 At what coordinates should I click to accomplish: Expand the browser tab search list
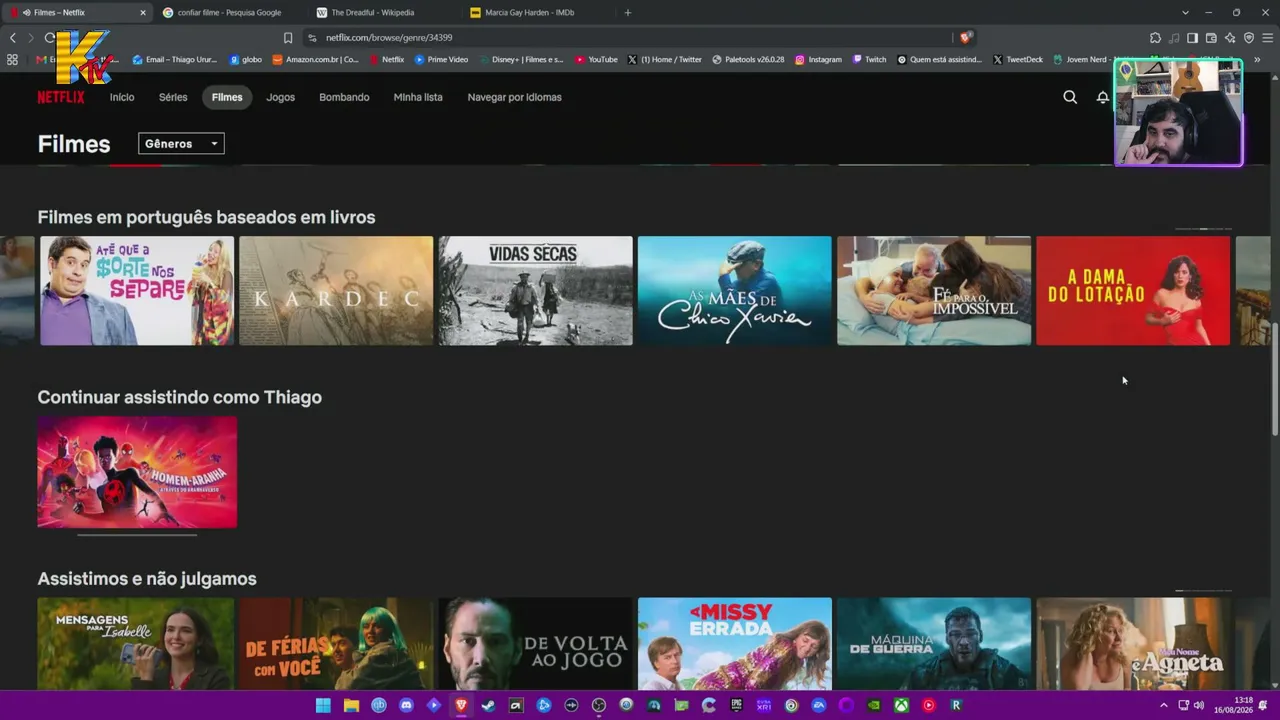tap(1185, 13)
